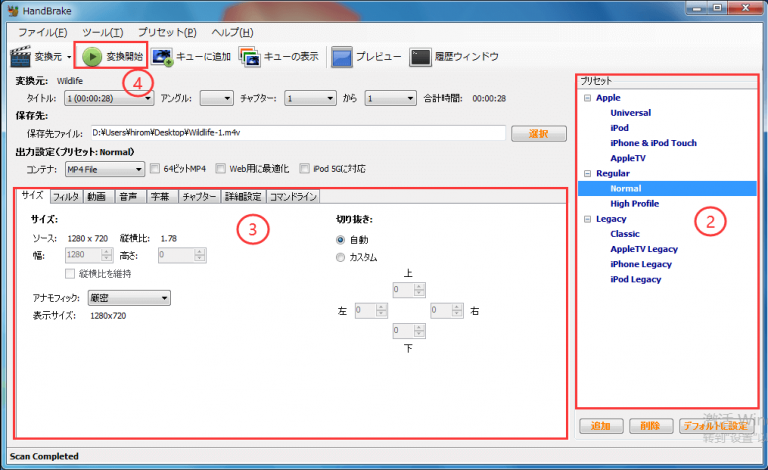The image size is (768, 470).
Task: Click the 選択 browse button
Action: tap(539, 134)
